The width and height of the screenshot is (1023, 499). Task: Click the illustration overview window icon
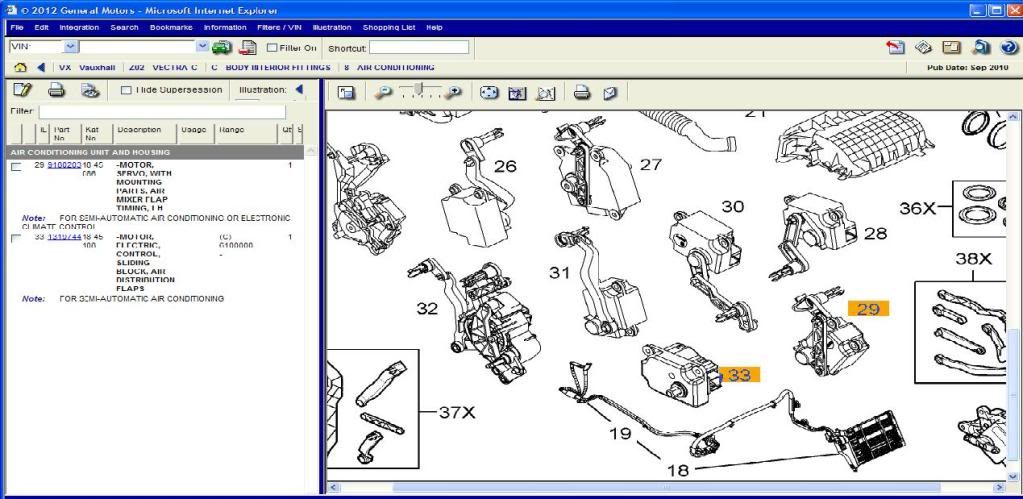click(x=346, y=93)
